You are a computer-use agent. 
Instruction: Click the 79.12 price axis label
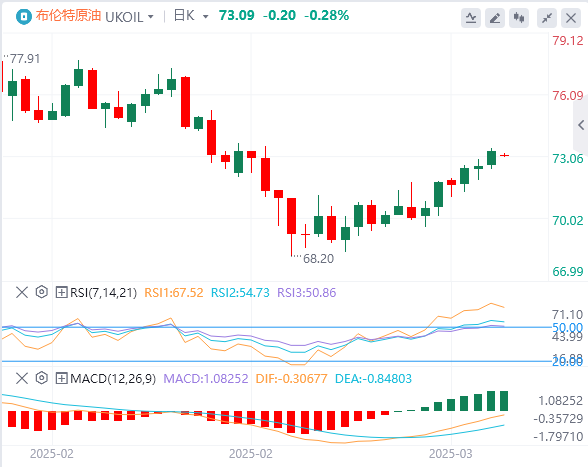[568, 41]
